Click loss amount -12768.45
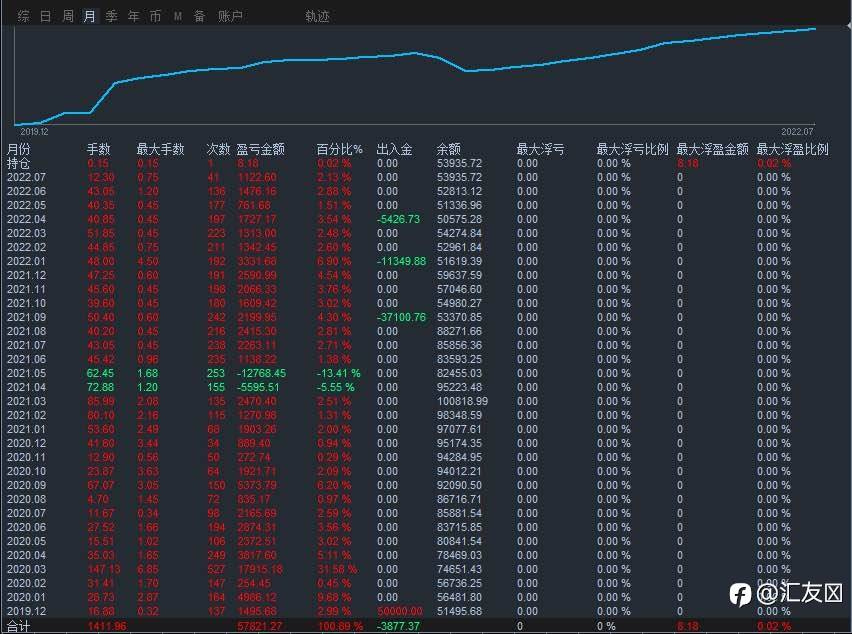The height and width of the screenshot is (634, 852). (x=261, y=373)
